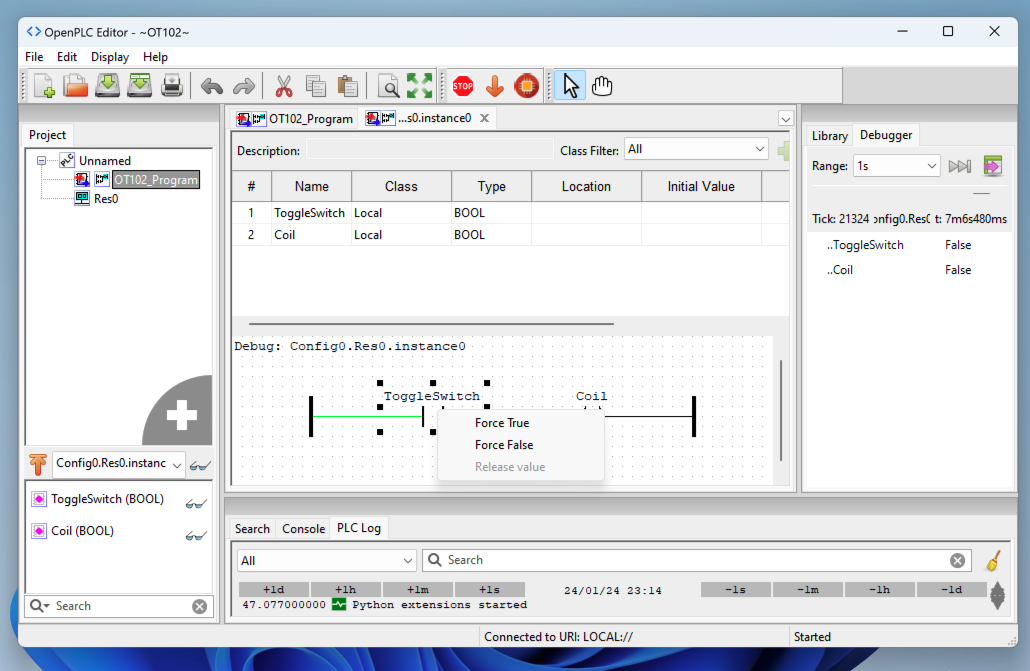Screen dimensions: 1030x671
Task: Click the Description input field
Action: tap(430, 150)
